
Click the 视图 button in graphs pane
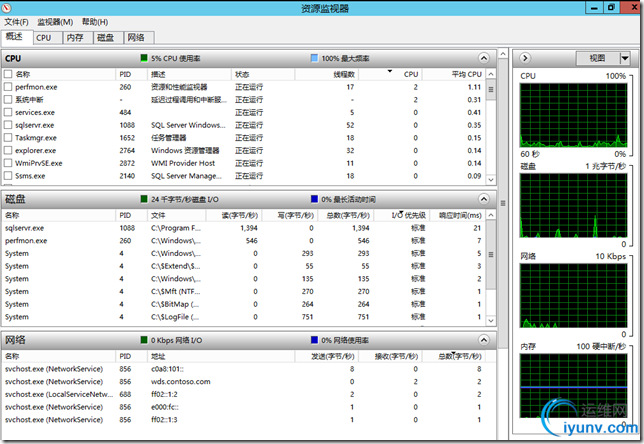pyautogui.click(x=598, y=58)
